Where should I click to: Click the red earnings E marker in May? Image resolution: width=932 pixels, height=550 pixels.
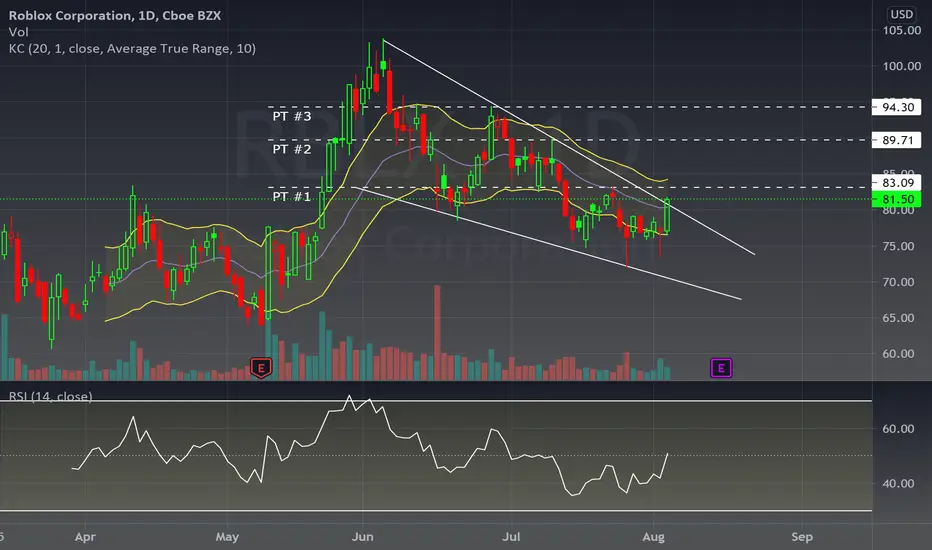[x=261, y=368]
